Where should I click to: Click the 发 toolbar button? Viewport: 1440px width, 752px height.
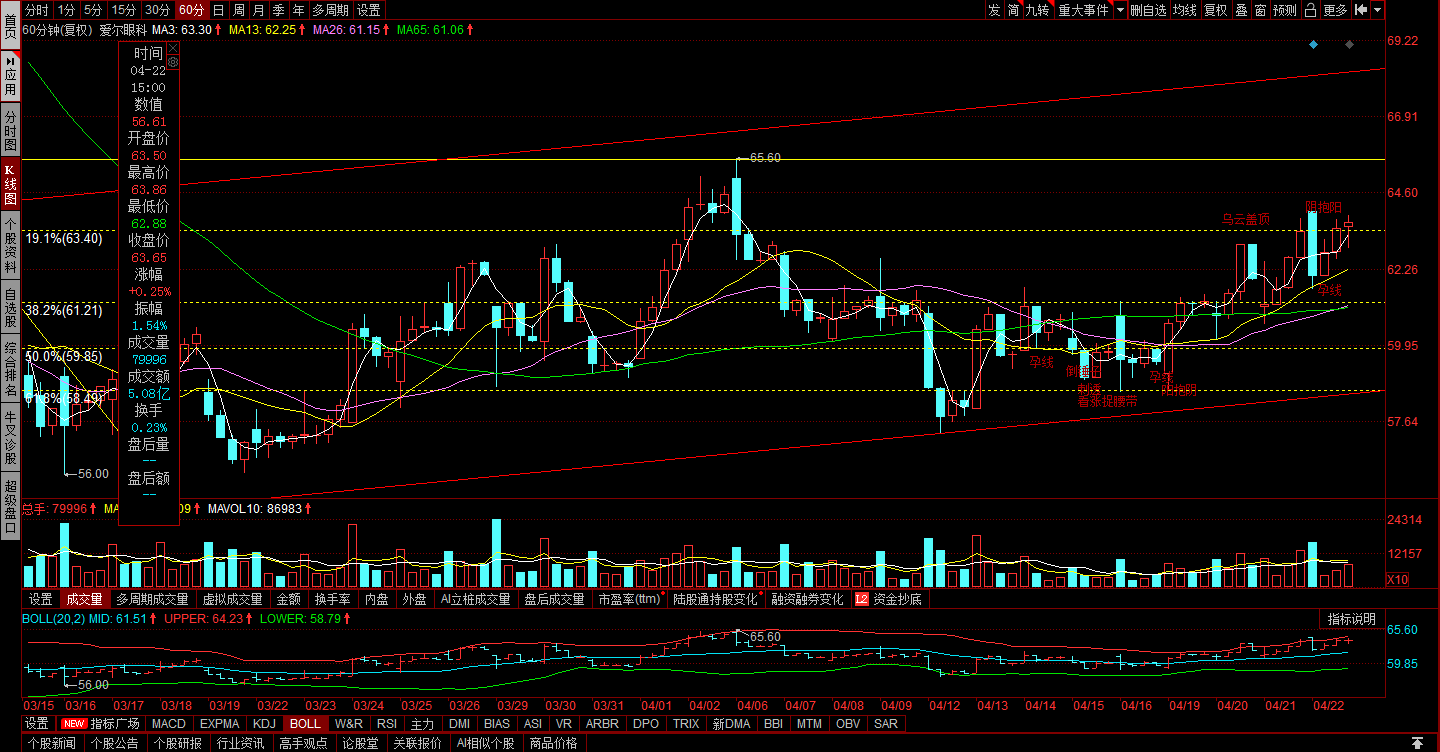(993, 10)
